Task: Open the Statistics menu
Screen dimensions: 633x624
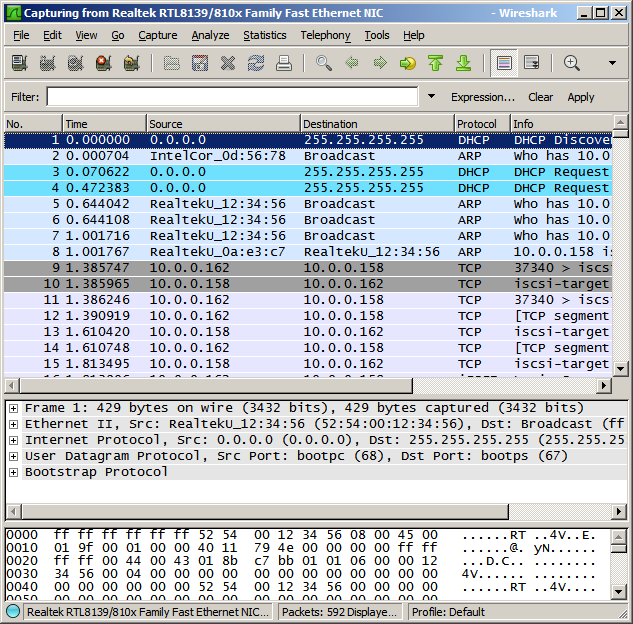Action: (x=264, y=35)
